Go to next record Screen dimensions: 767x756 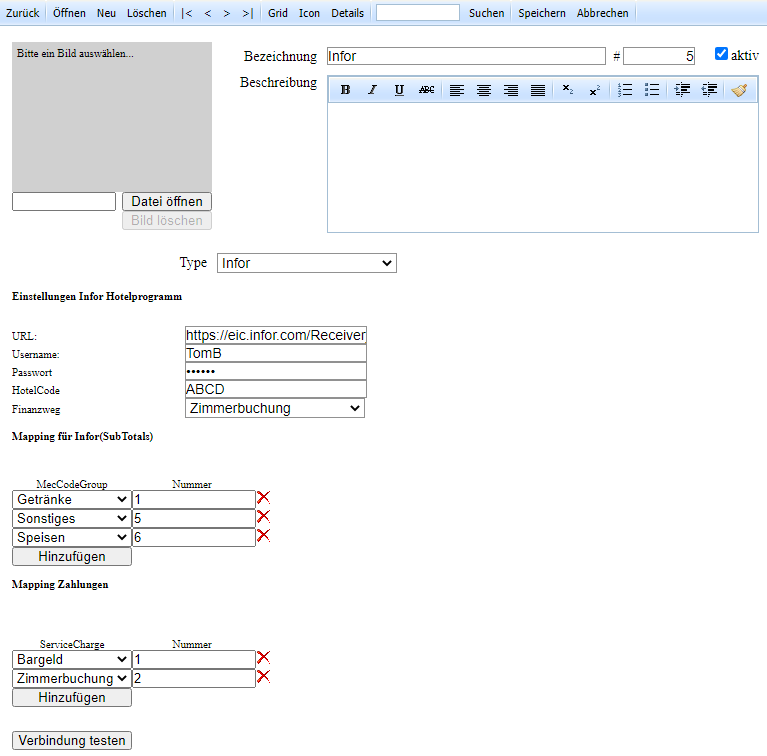226,13
